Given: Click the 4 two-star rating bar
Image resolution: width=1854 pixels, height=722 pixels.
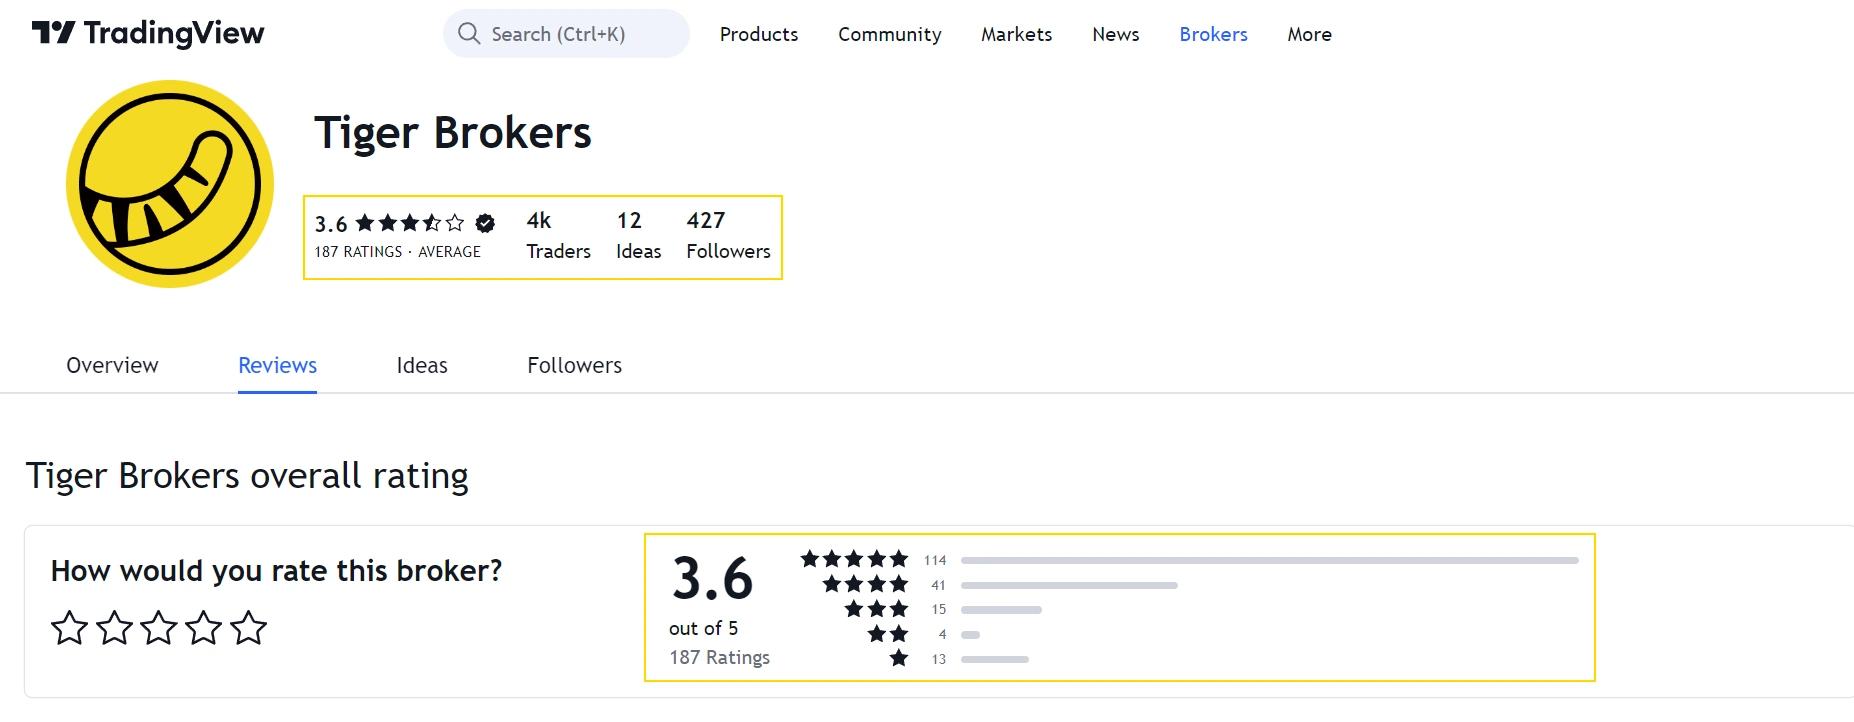Looking at the screenshot, I should click(x=970, y=634).
